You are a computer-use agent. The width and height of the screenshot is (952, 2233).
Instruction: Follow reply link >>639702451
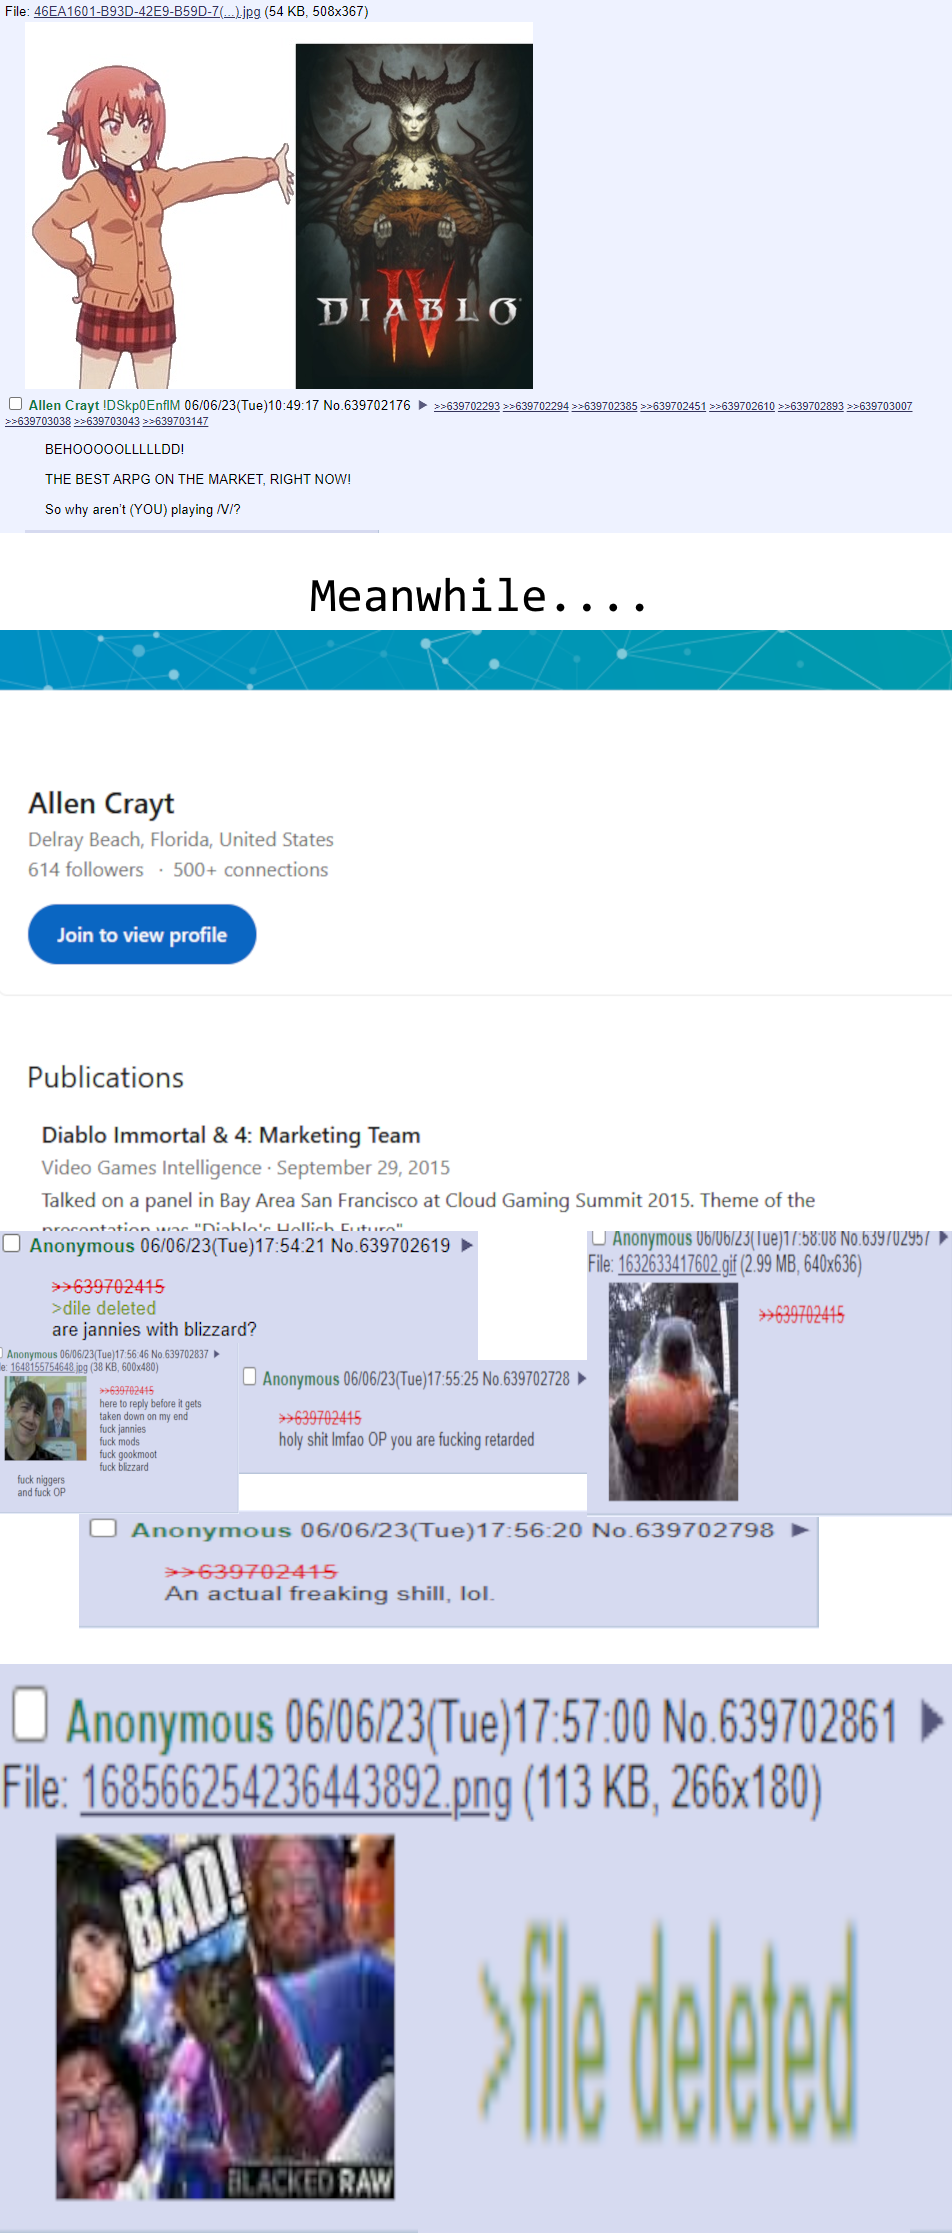point(674,406)
